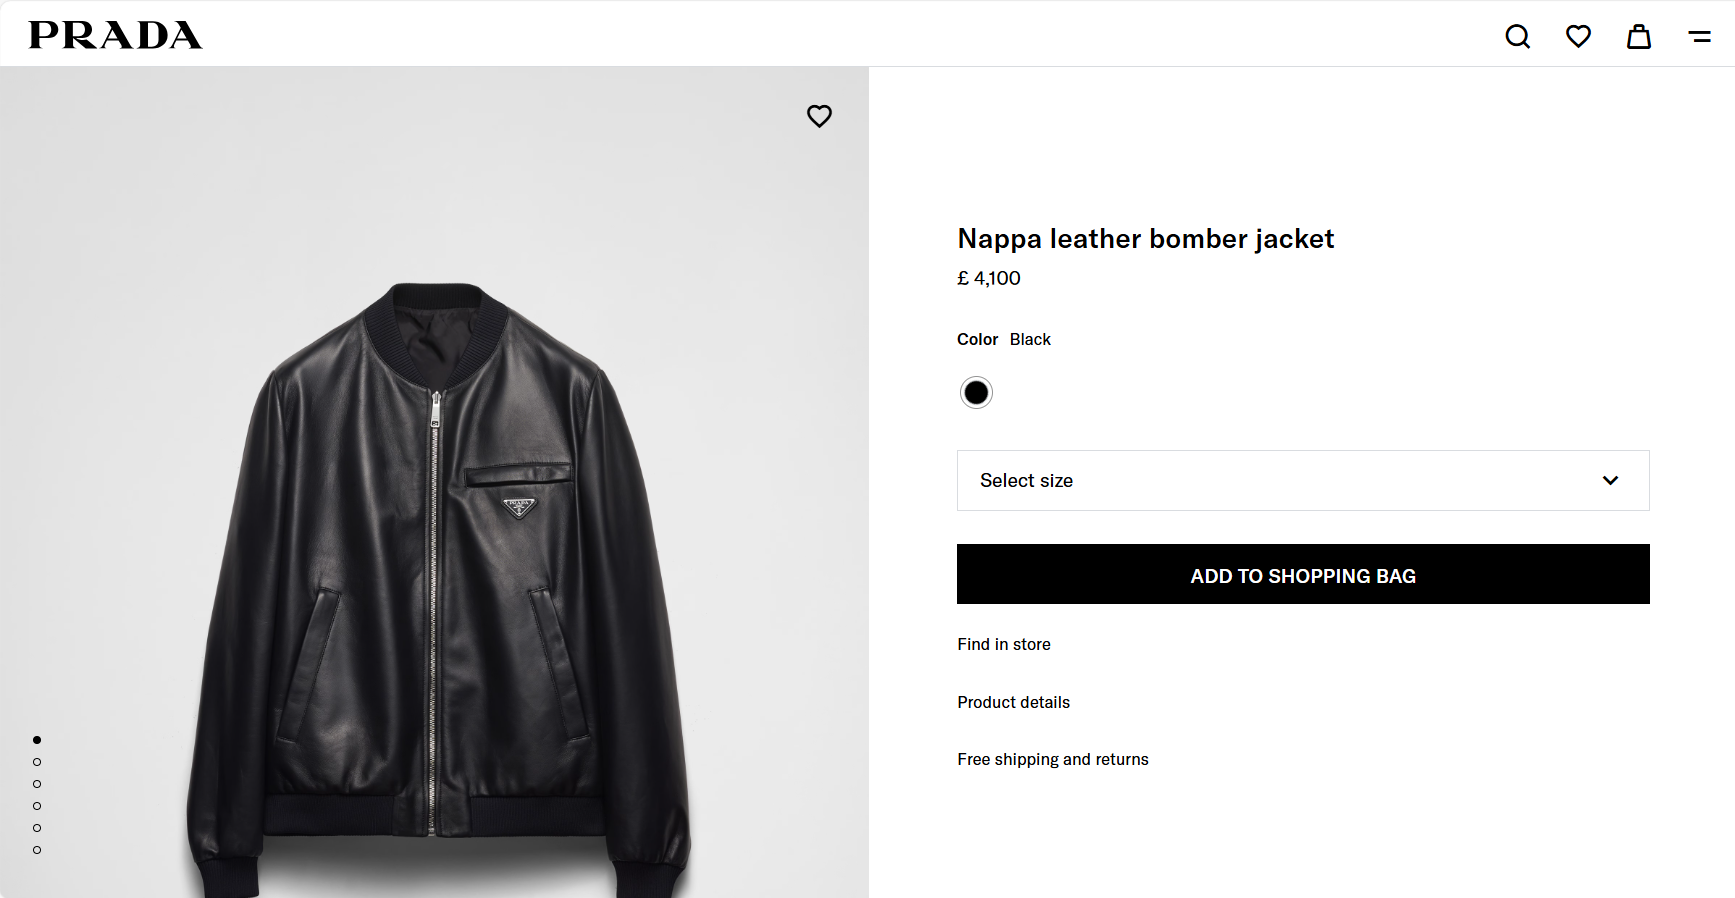This screenshot has width=1735, height=898.
Task: Select the first image carousel dot
Action: click(x=37, y=740)
